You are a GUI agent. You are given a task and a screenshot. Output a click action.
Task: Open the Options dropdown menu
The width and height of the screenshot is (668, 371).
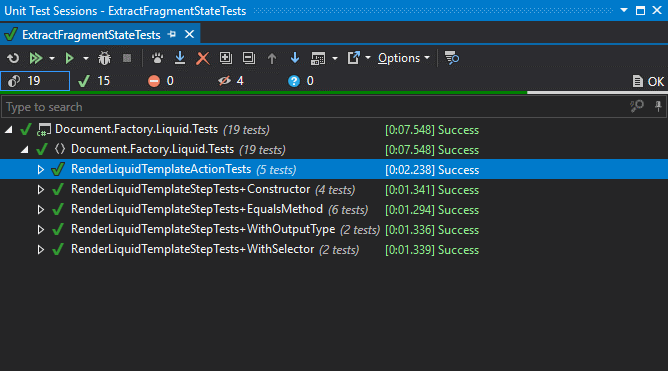tap(404, 58)
